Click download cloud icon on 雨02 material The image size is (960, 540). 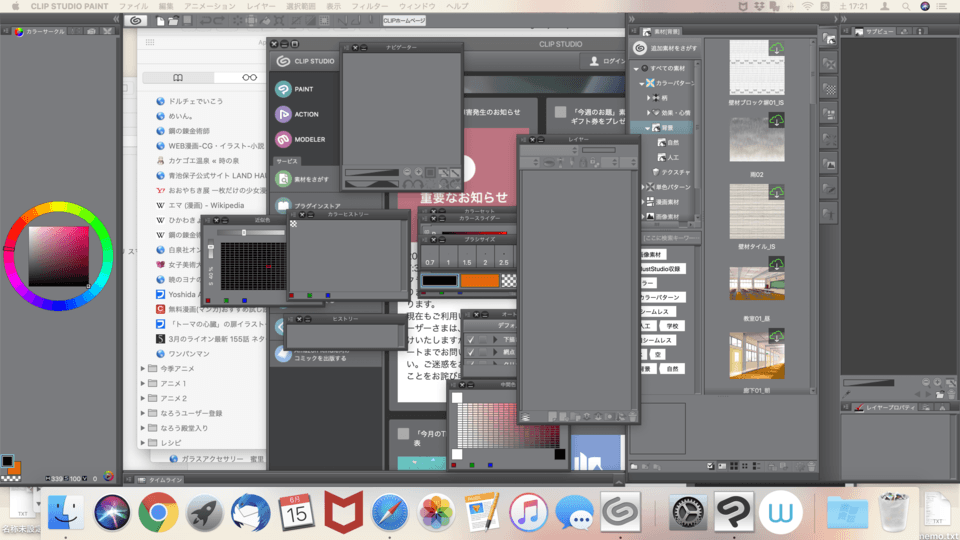[x=776, y=121]
